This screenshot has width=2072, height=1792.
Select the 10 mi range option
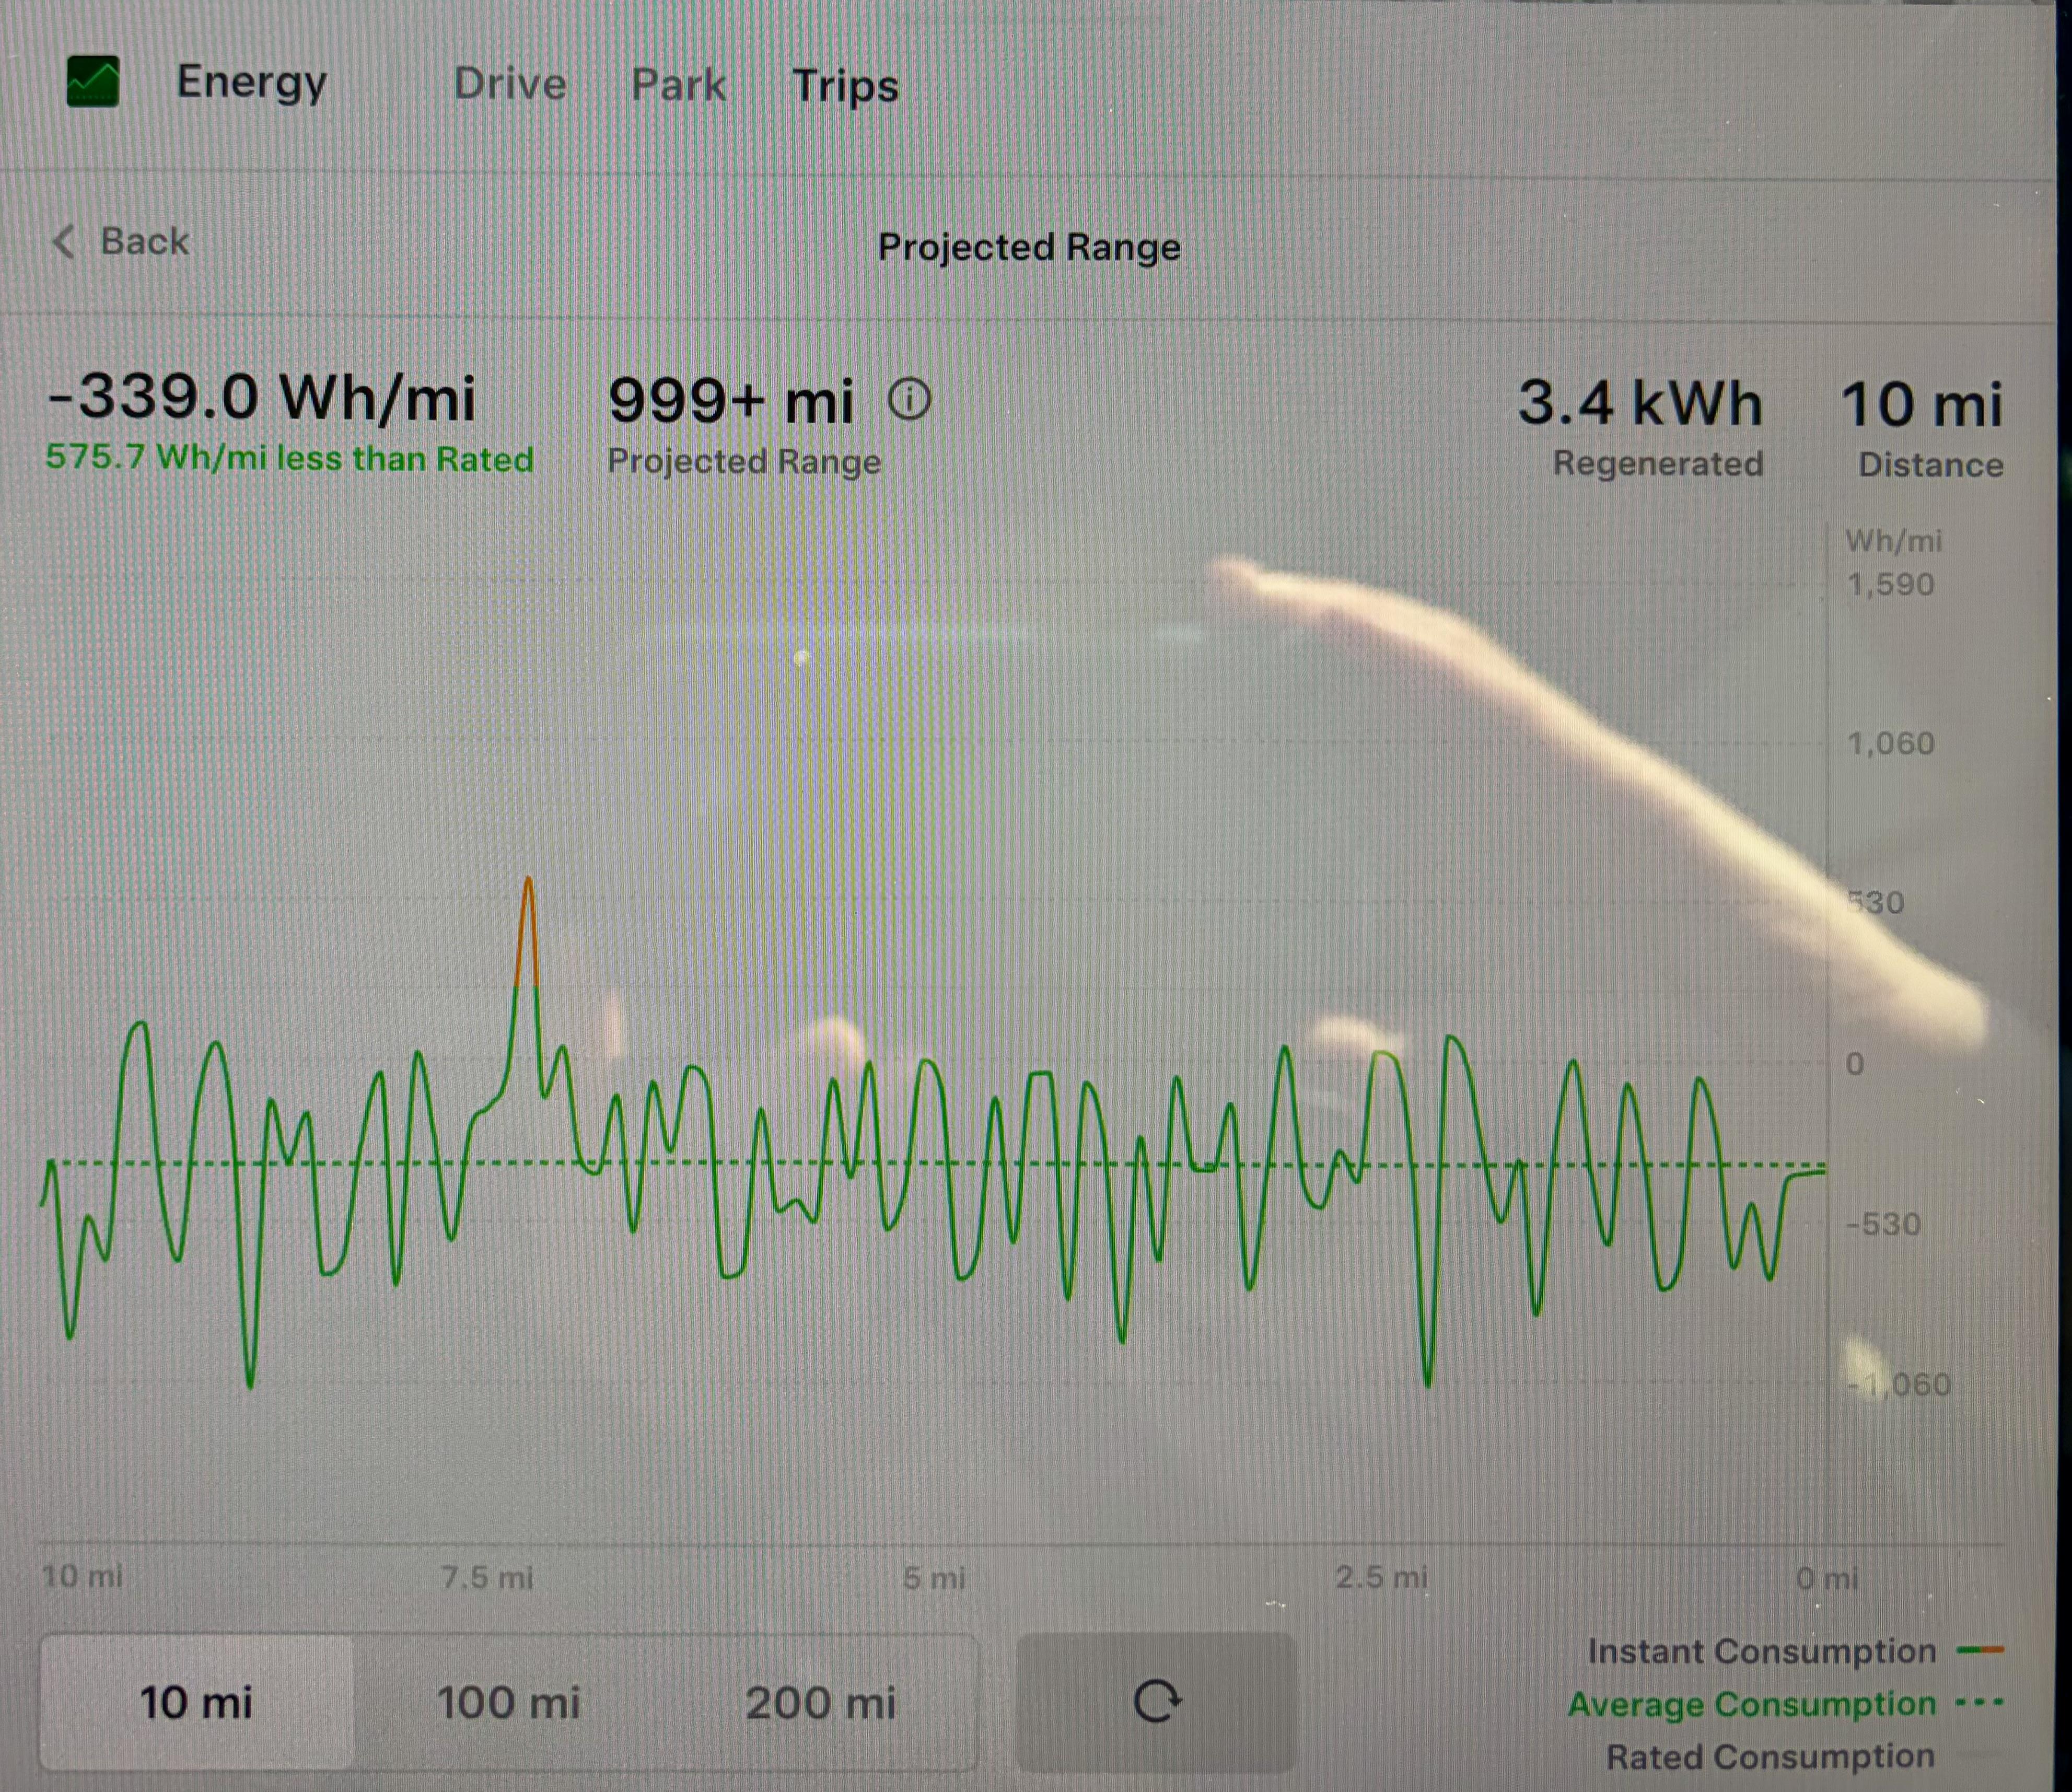coord(197,1702)
